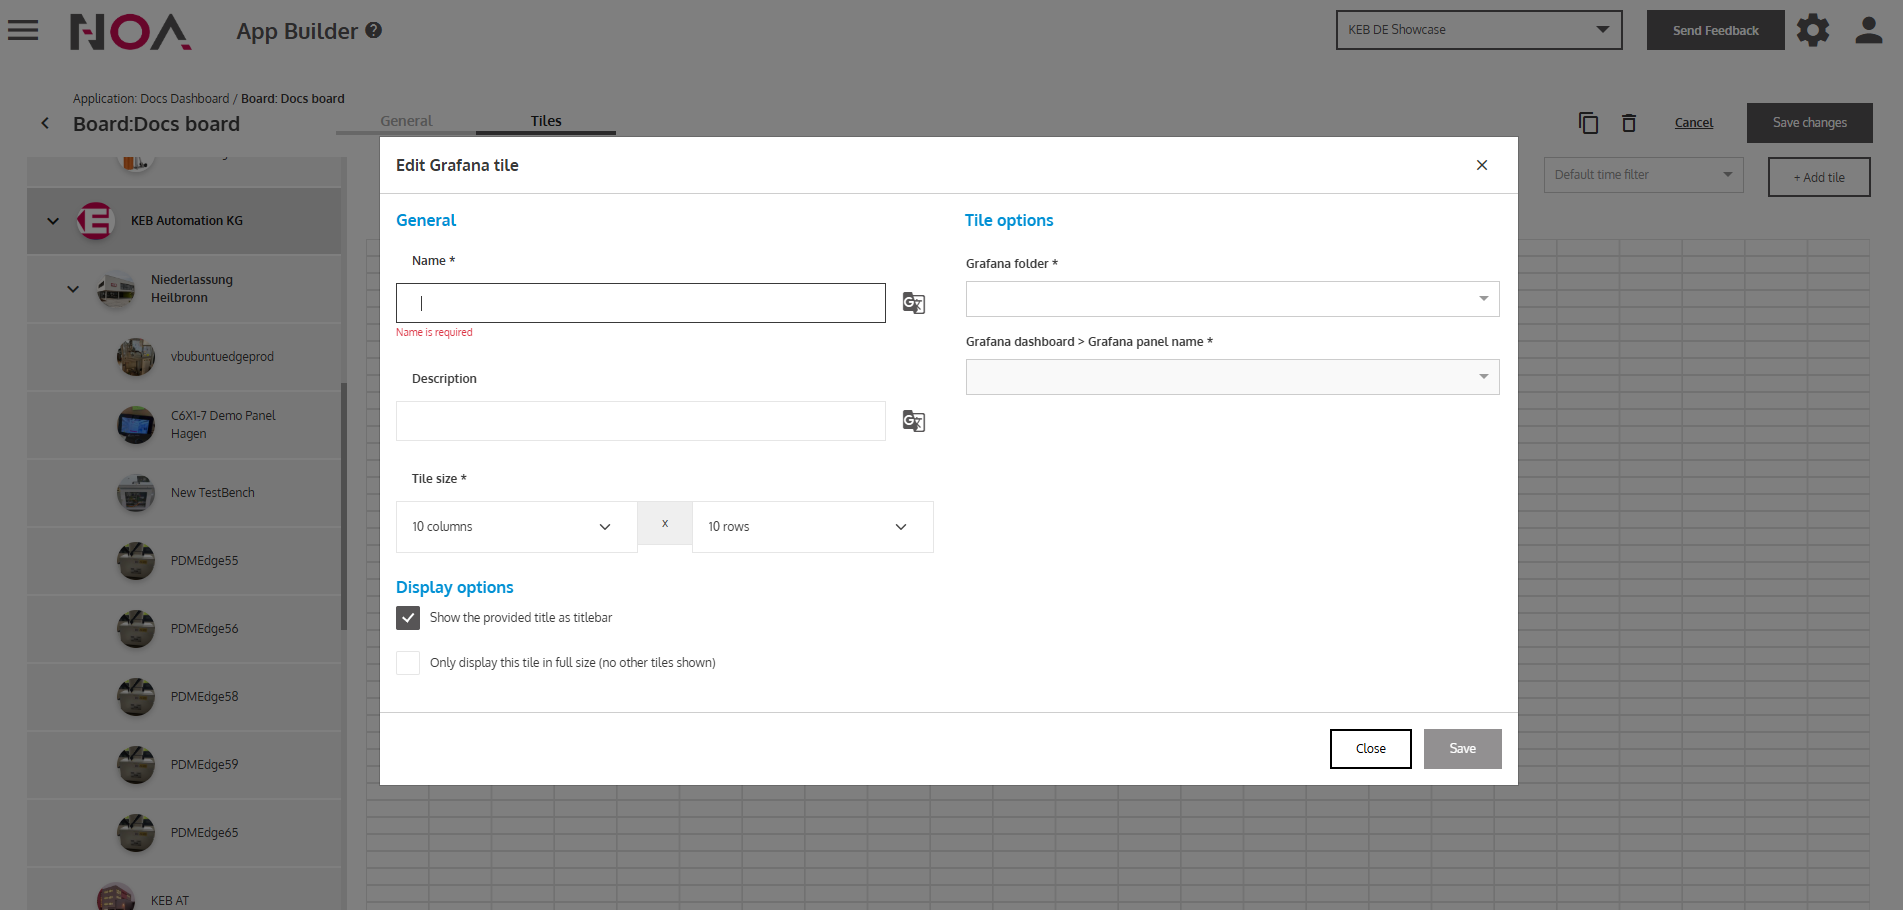Image resolution: width=1903 pixels, height=910 pixels.
Task: Open the Grafana folder dropdown
Action: [1232, 299]
